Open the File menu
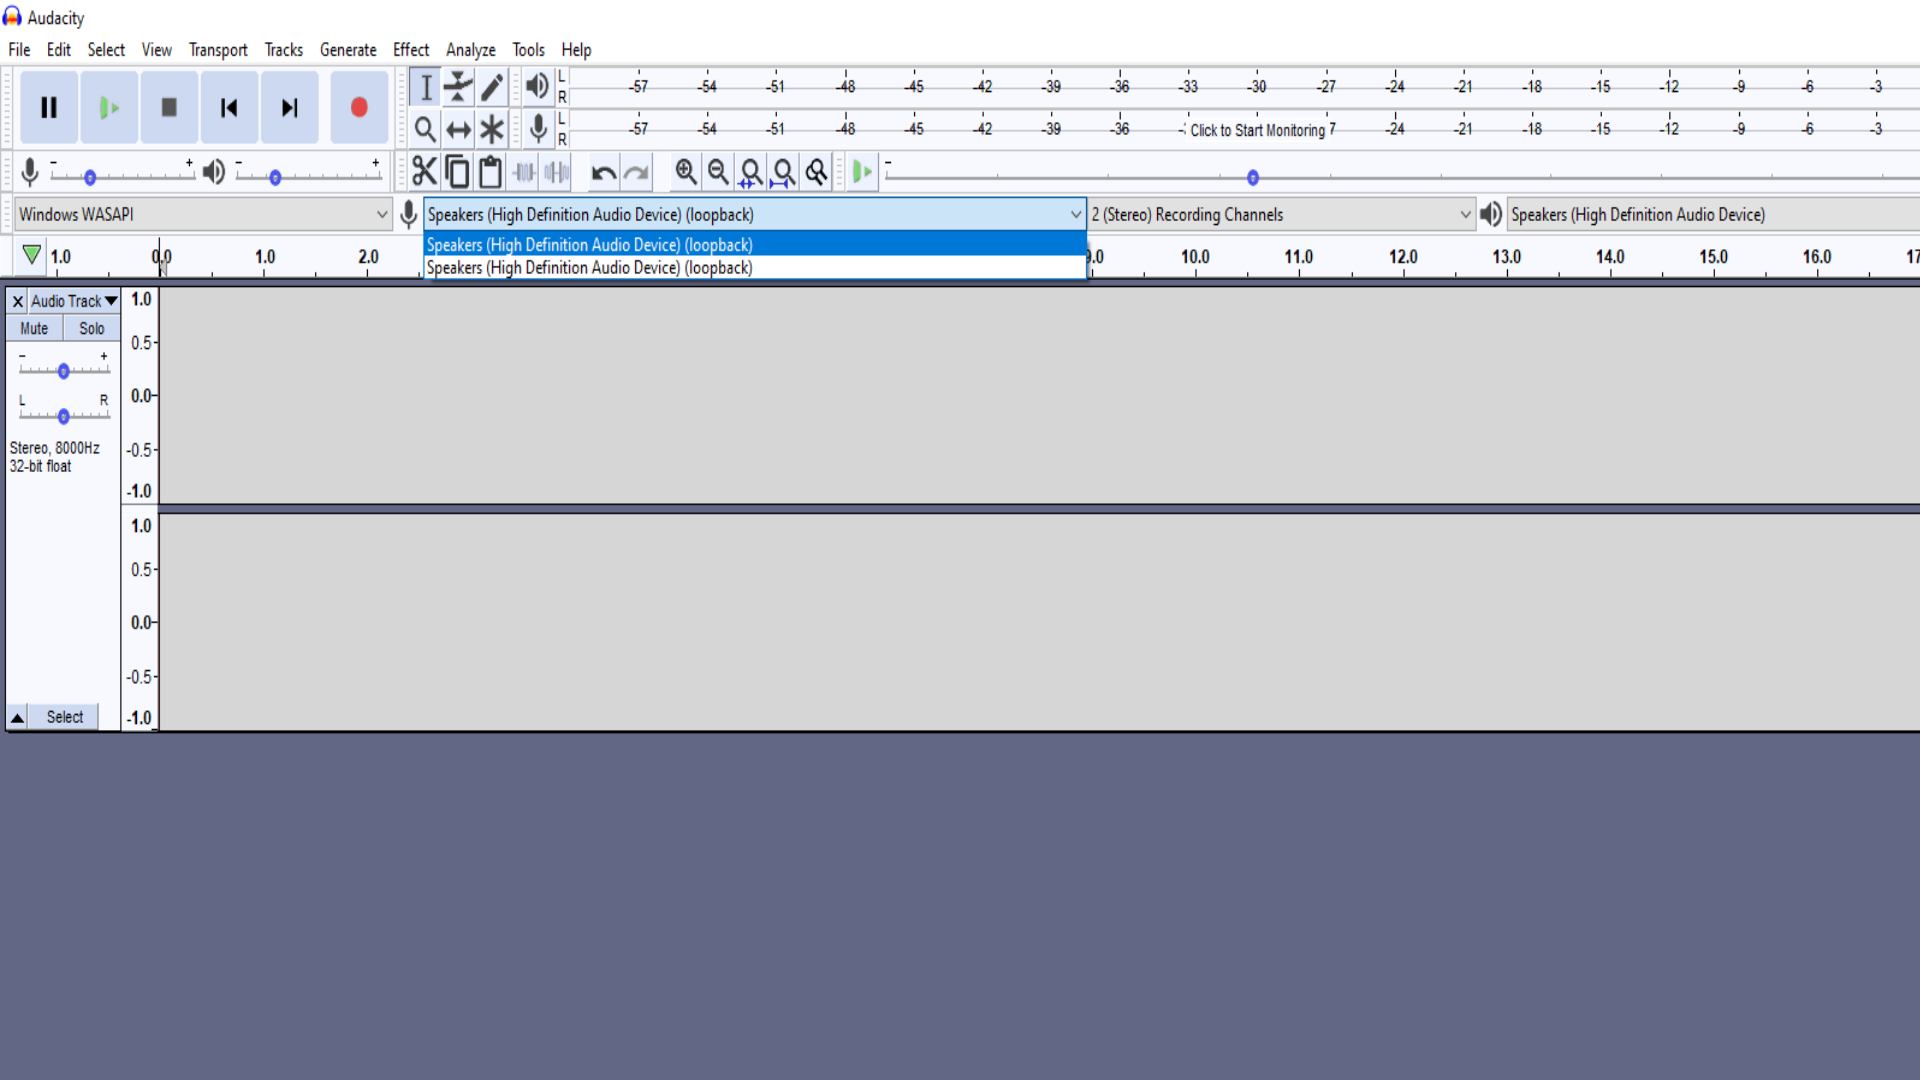 (x=19, y=50)
